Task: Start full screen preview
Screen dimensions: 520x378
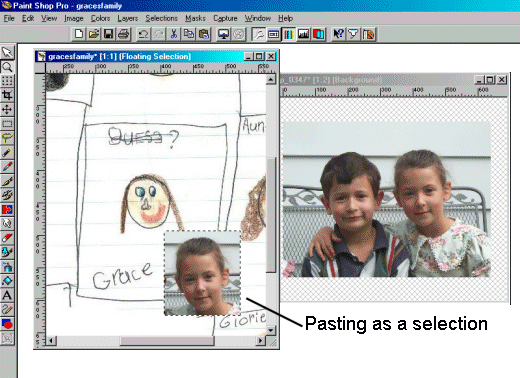Action: coord(224,34)
